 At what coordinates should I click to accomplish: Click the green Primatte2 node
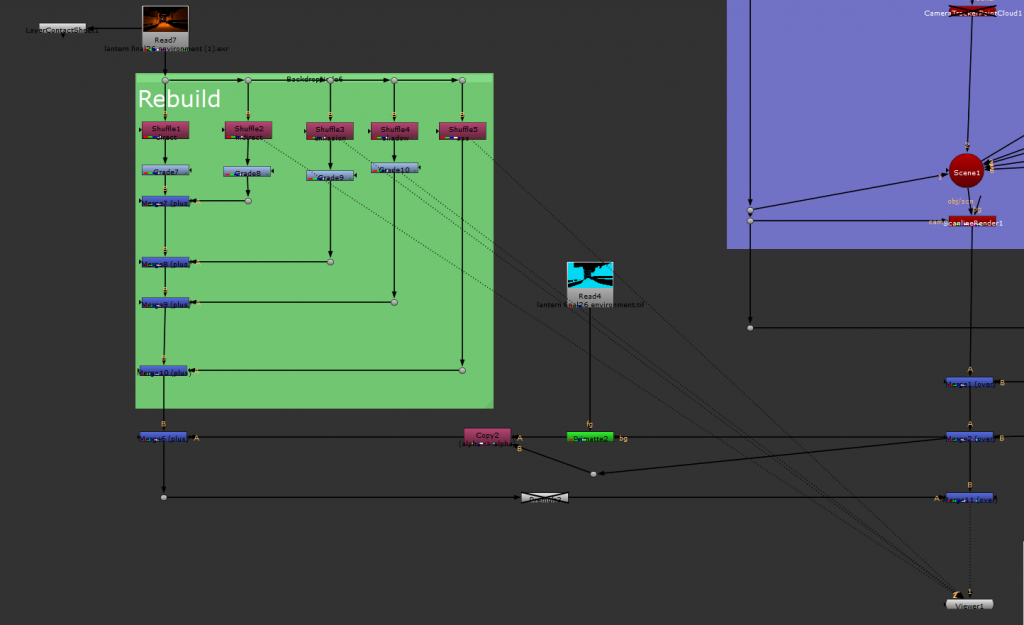click(590, 437)
